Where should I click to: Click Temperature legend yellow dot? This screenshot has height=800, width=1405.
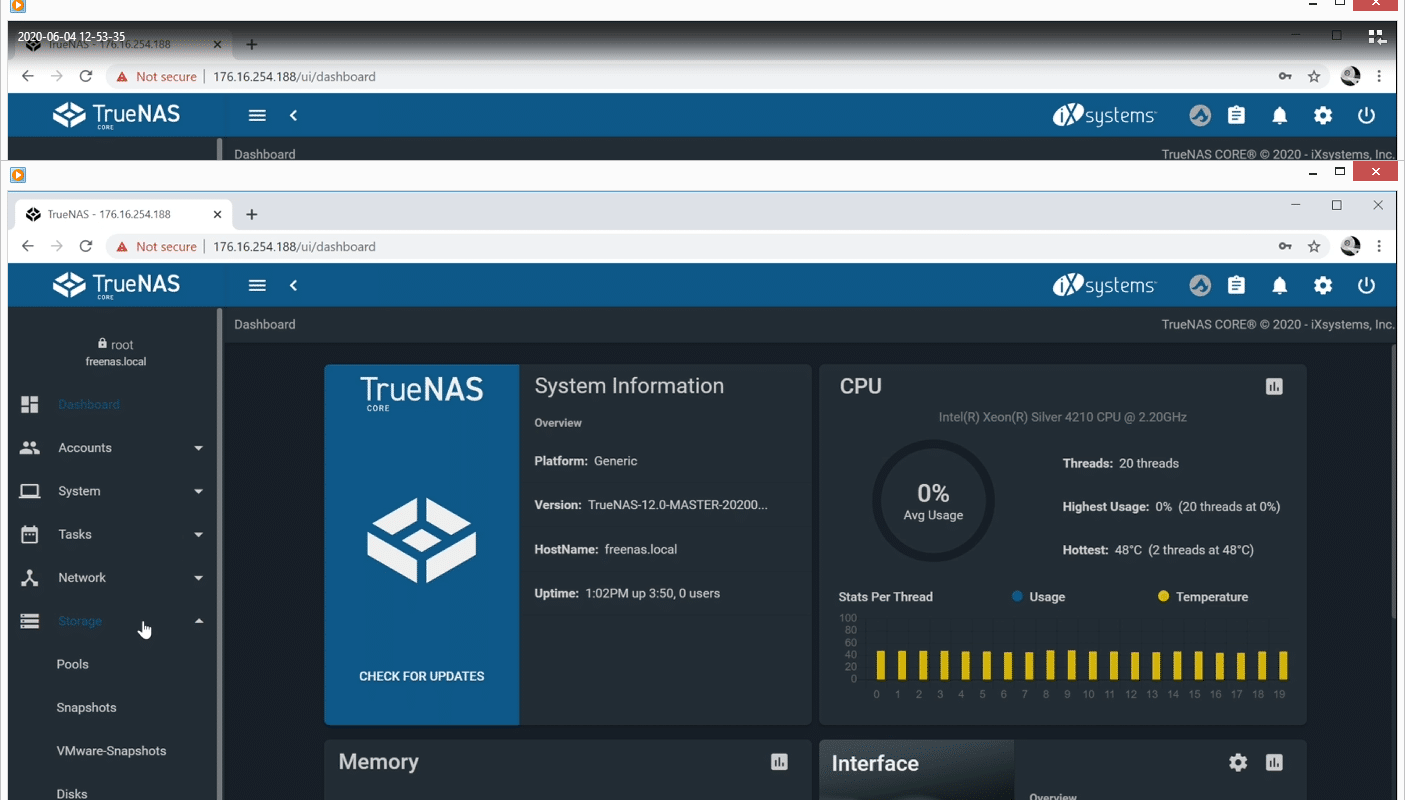coord(1163,596)
